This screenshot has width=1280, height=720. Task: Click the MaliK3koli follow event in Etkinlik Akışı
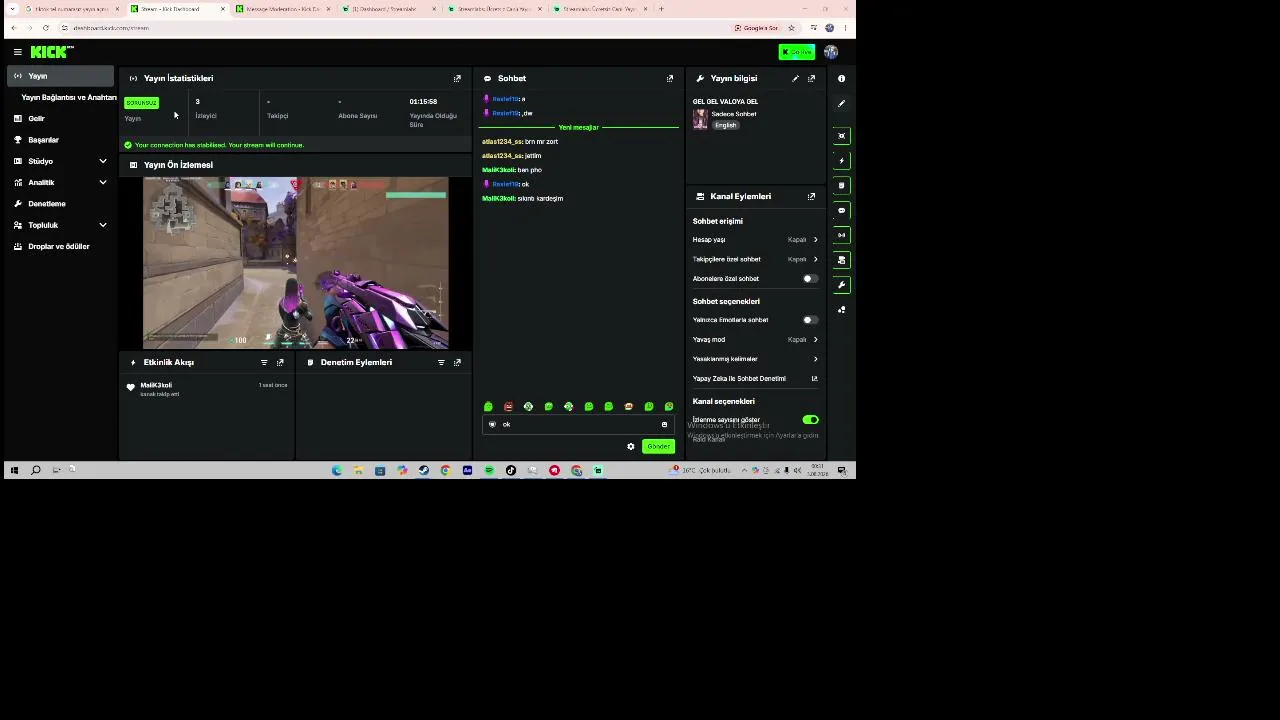tap(208, 389)
